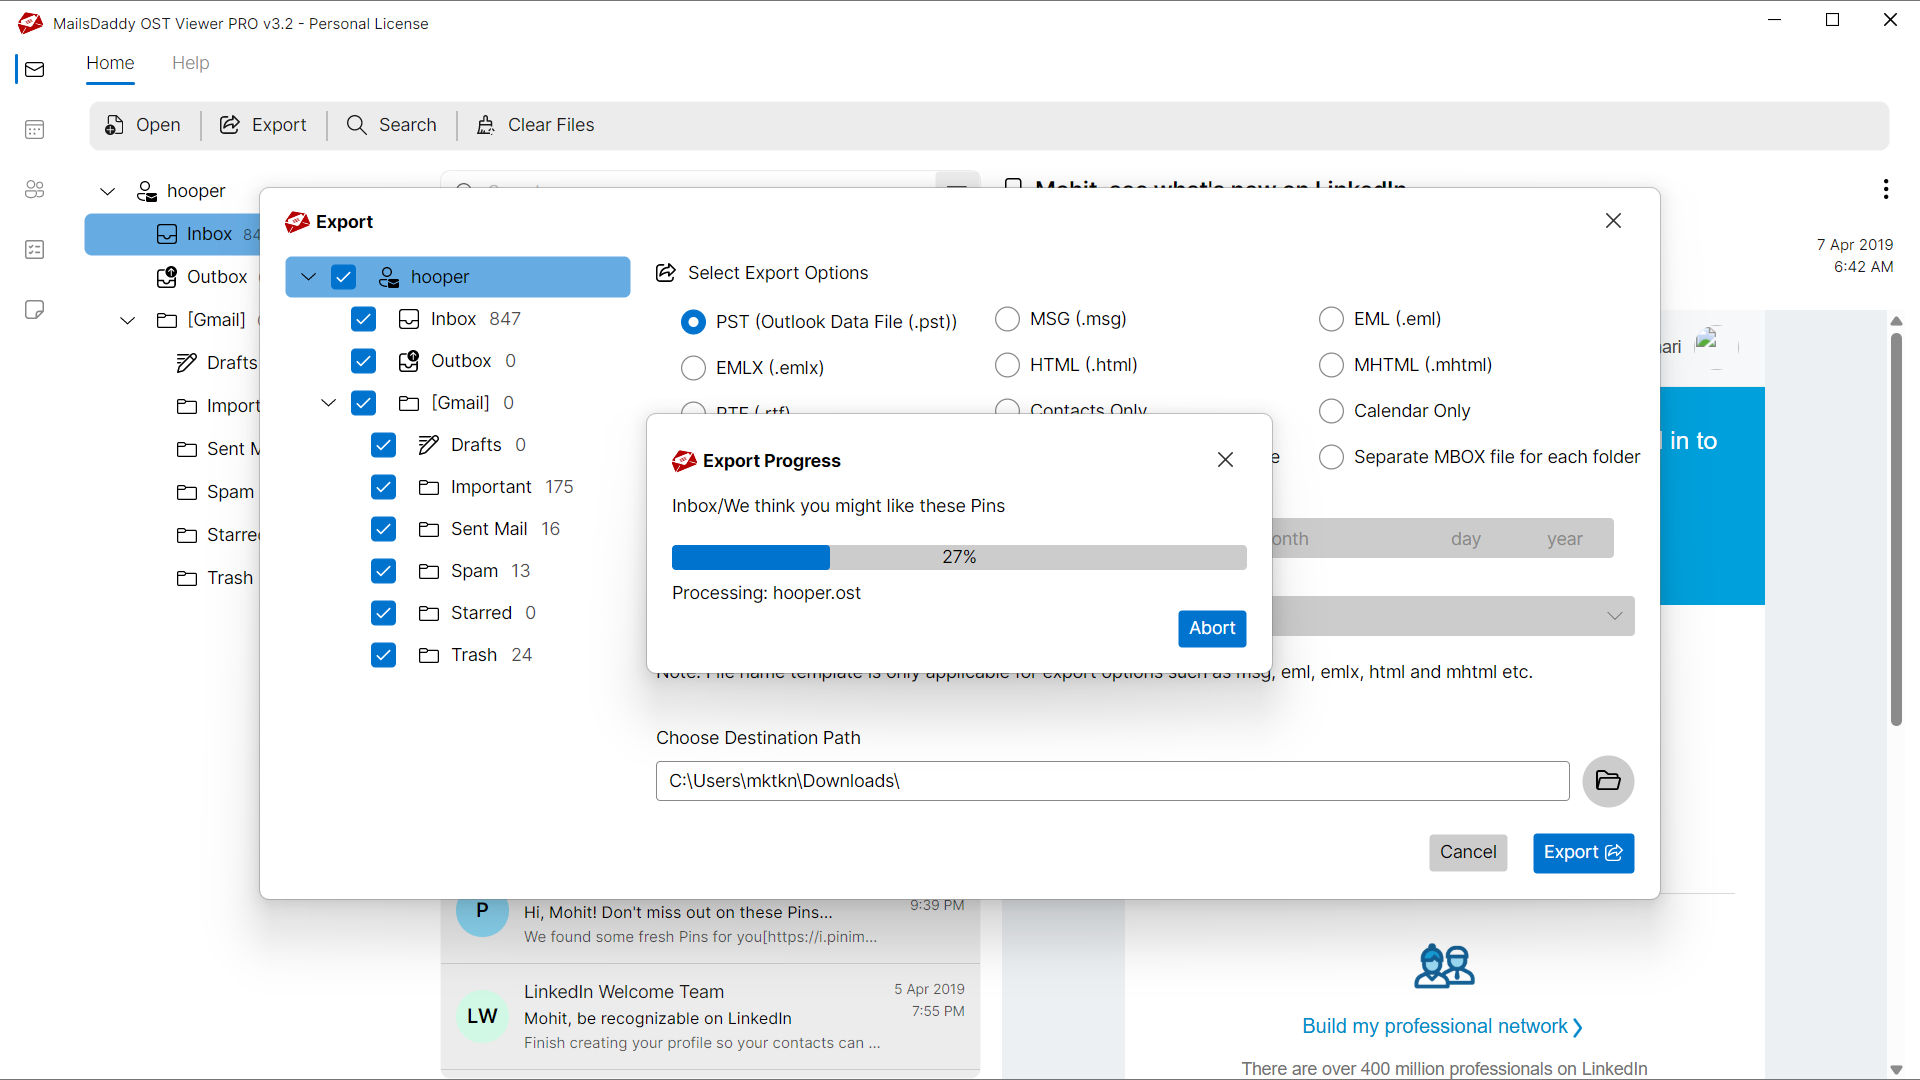Click the Outbox icon in main folder tree
This screenshot has height=1080, width=1920.
[167, 277]
